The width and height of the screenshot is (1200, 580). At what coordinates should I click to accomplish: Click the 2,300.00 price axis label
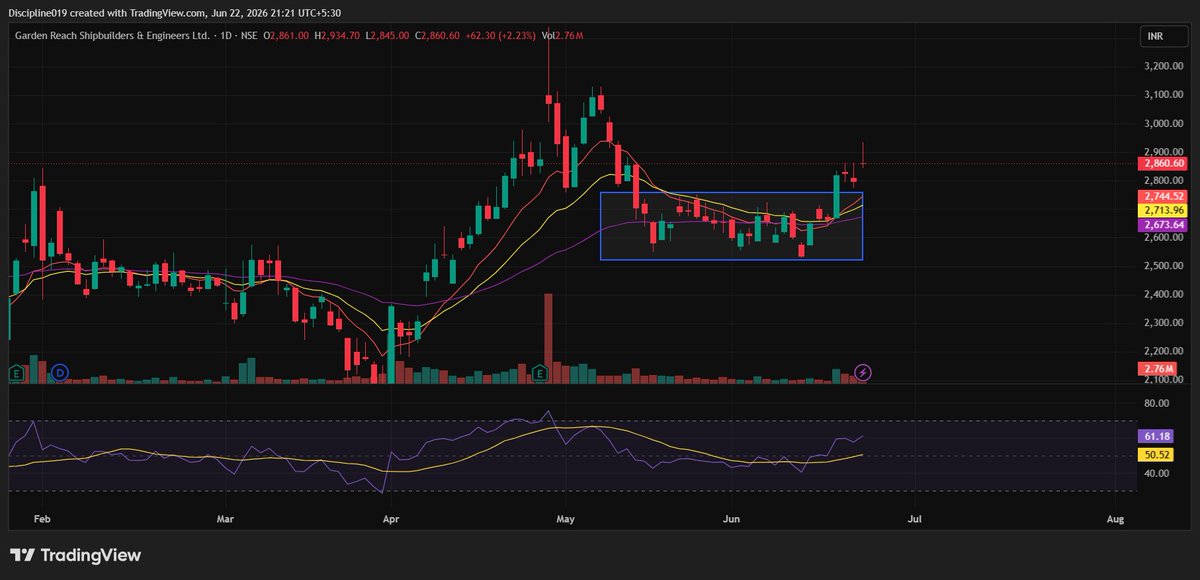click(x=1166, y=323)
